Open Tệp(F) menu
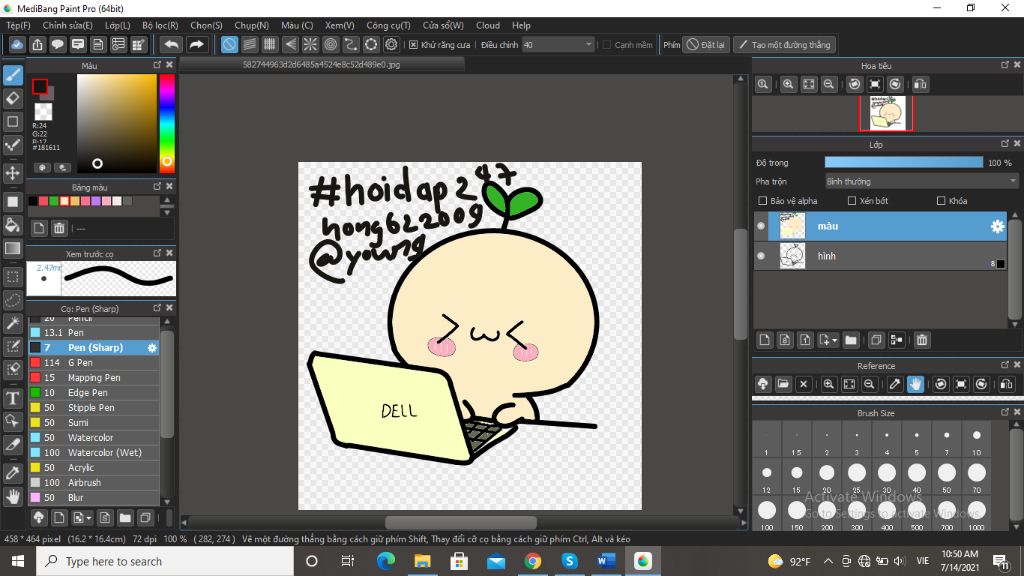The height and width of the screenshot is (576, 1024). (18, 25)
